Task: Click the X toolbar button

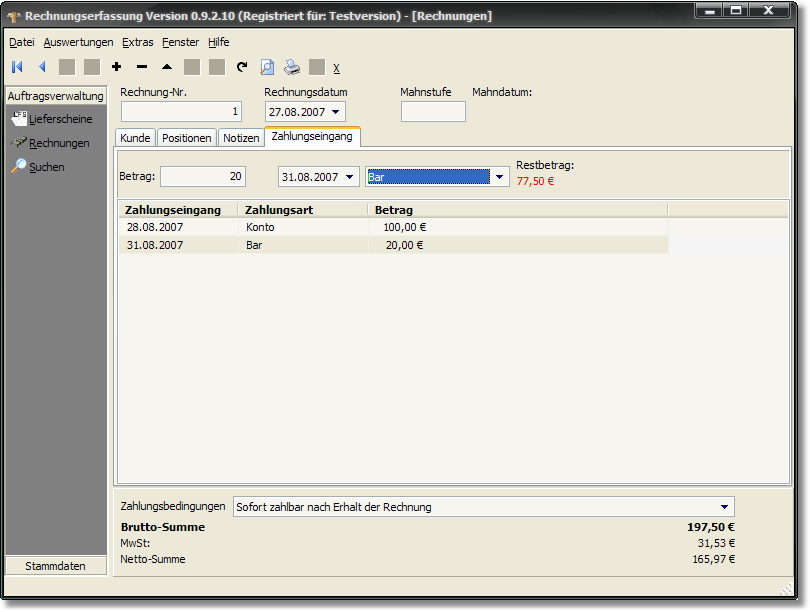Action: pyautogui.click(x=336, y=68)
